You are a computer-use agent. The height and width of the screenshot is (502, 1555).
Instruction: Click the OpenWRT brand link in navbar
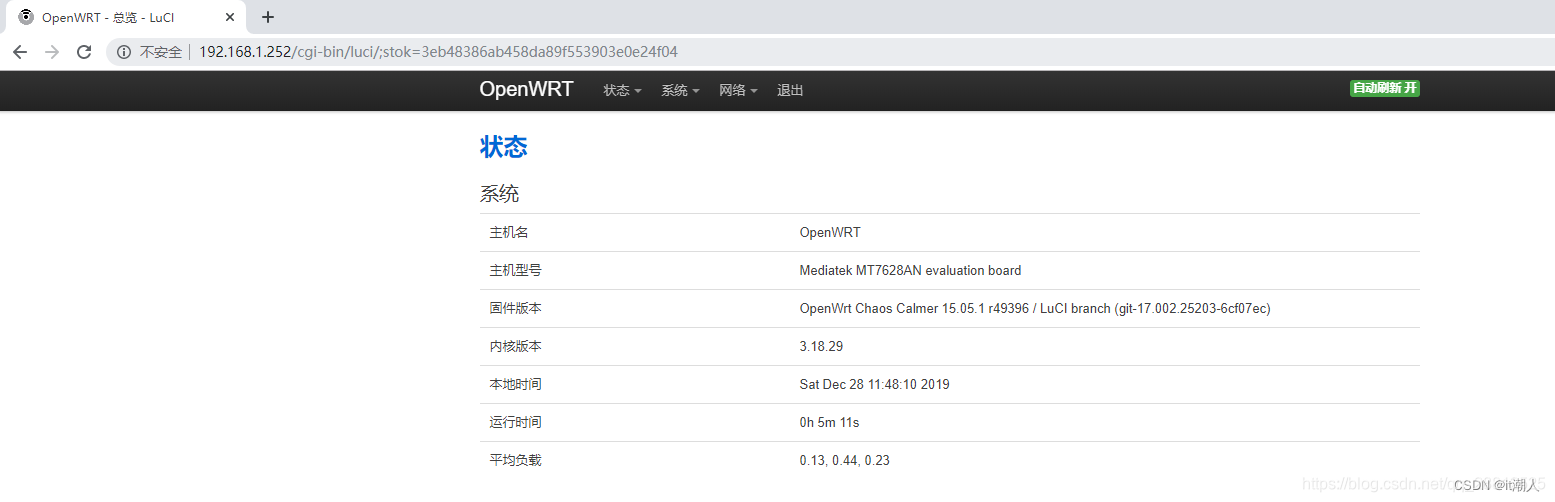(x=526, y=89)
